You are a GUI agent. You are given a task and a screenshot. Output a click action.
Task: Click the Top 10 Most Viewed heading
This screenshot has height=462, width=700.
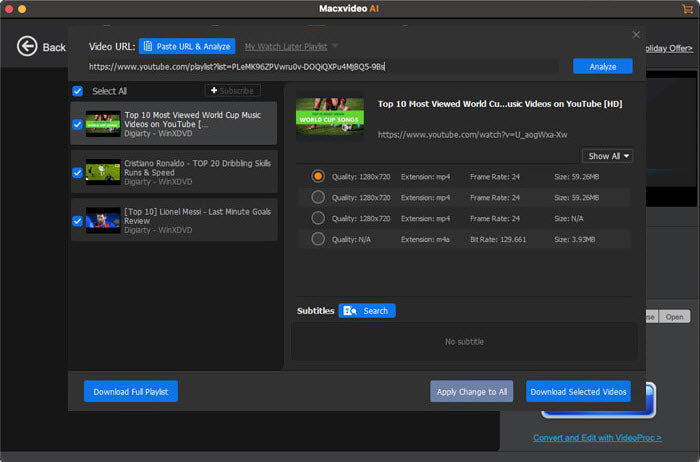click(x=500, y=104)
